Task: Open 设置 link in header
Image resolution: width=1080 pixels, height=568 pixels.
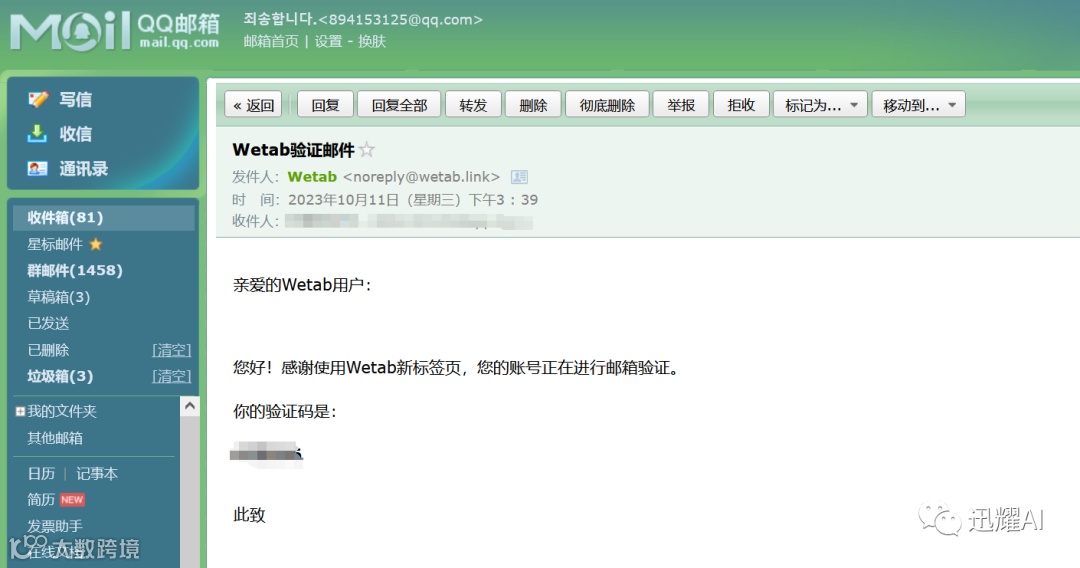Action: pyautogui.click(x=328, y=41)
